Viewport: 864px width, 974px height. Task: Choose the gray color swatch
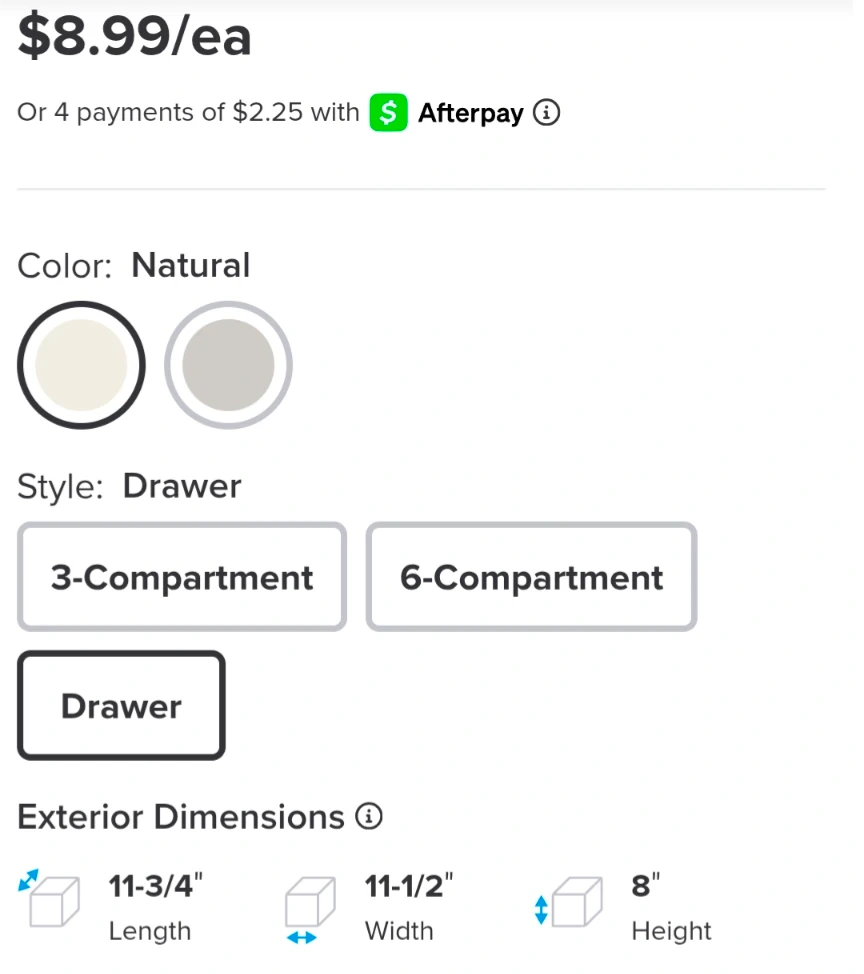tap(228, 365)
